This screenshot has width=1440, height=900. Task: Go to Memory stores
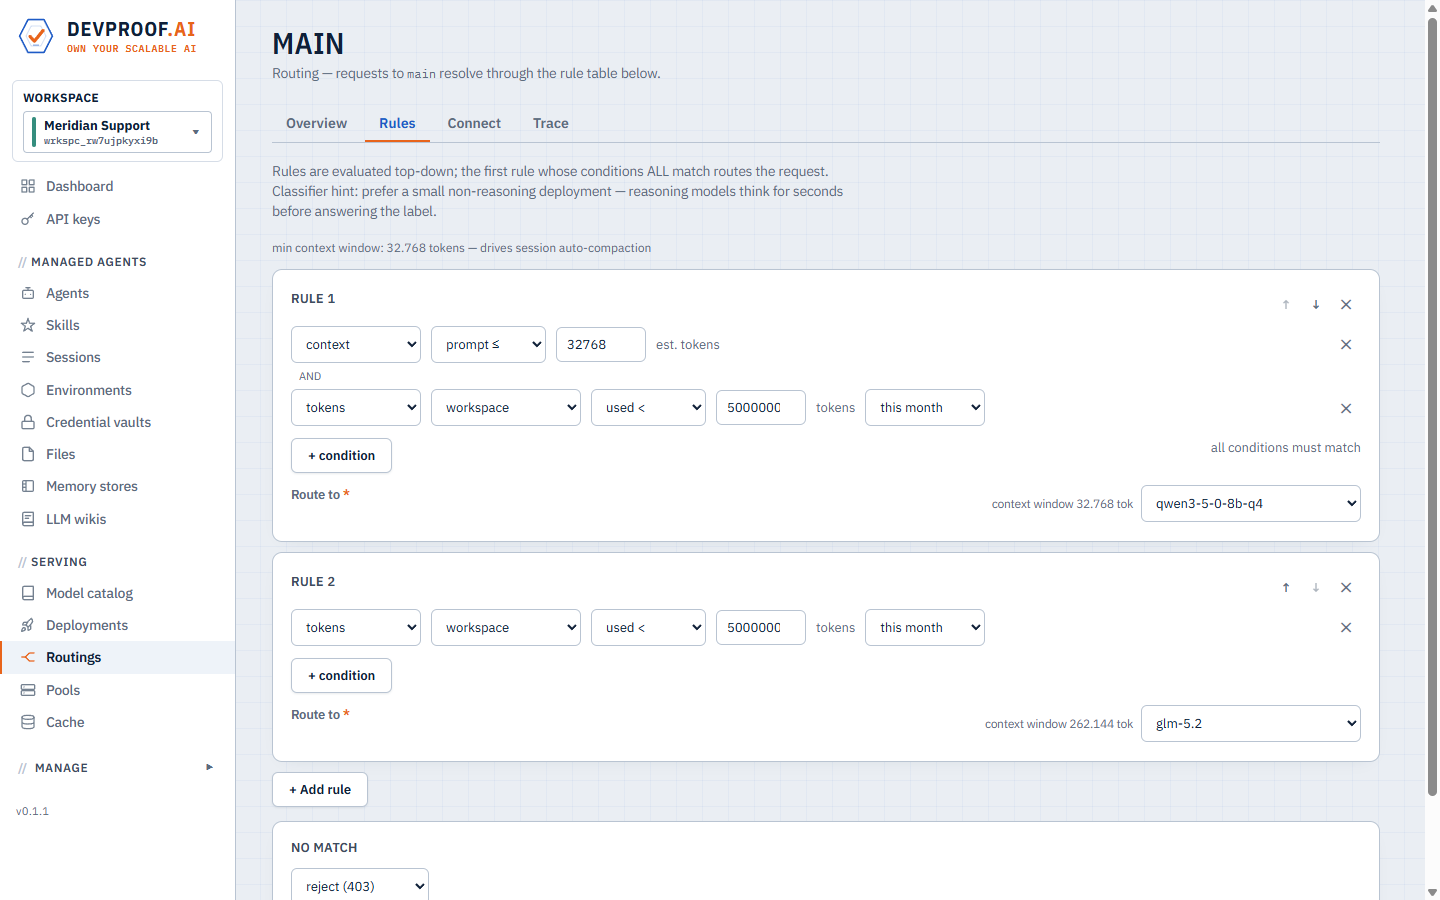click(x=117, y=486)
